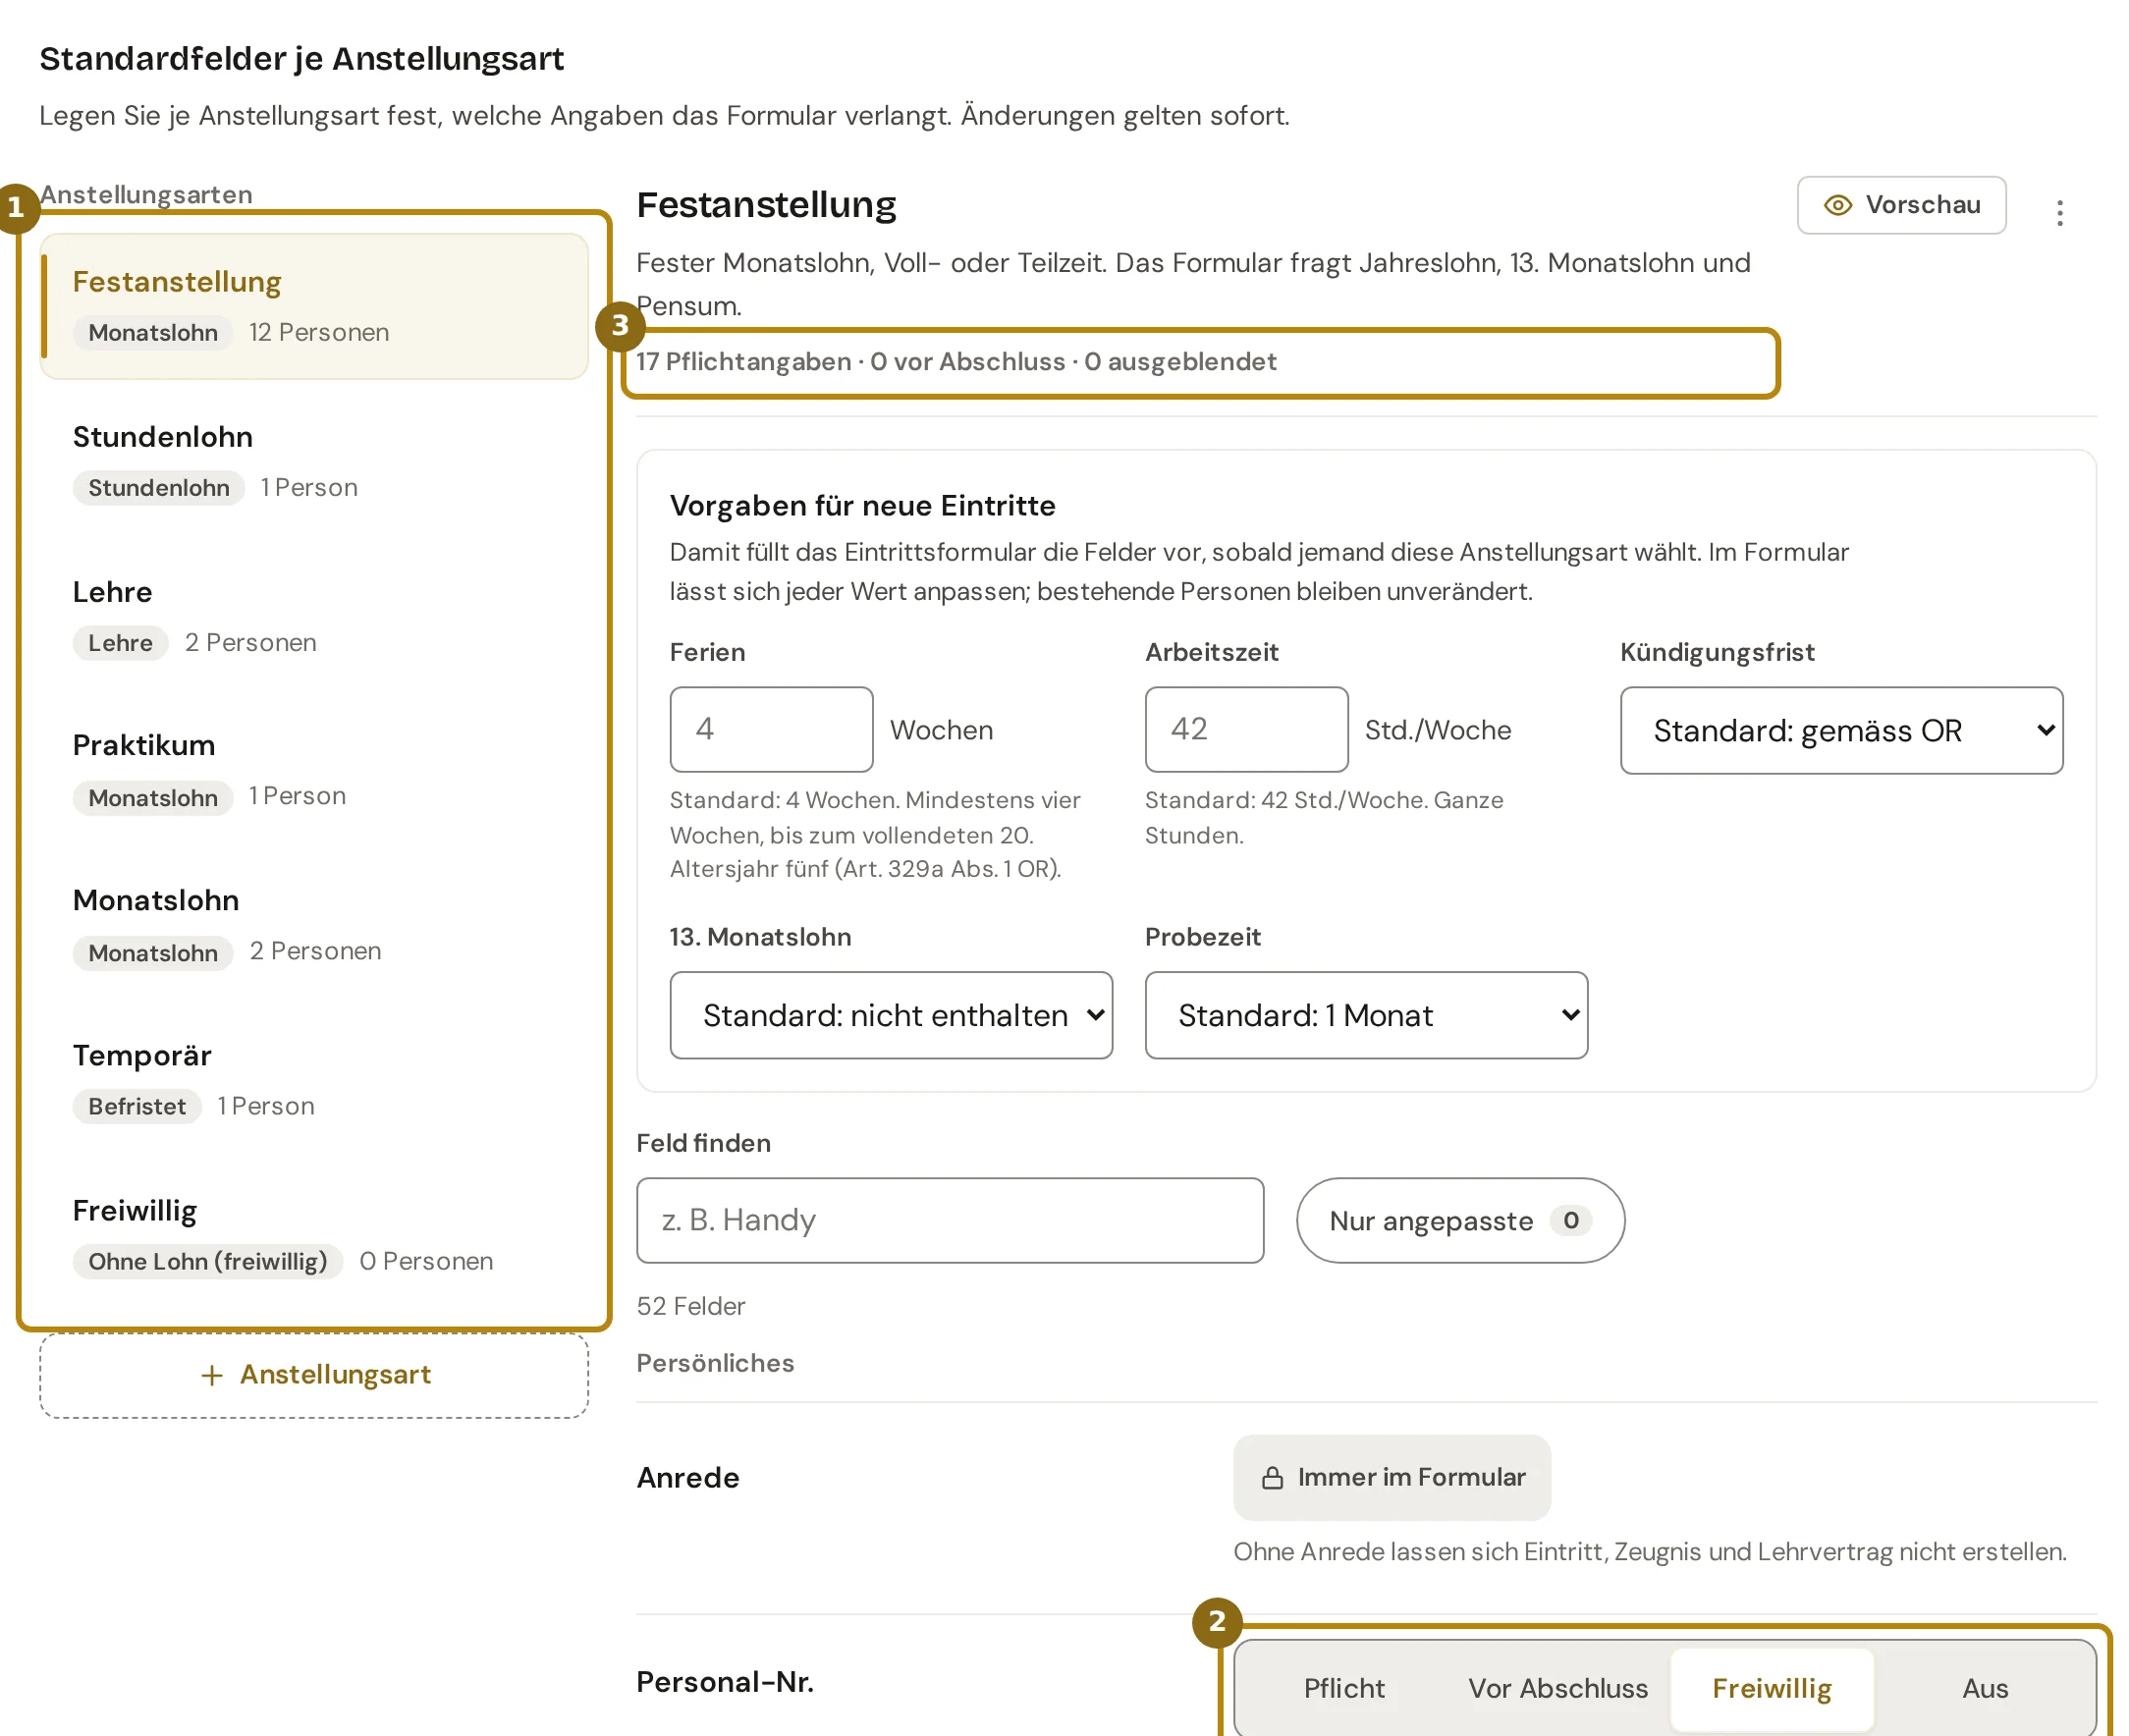2129x1736 pixels.
Task: Open the Kündigungsfrist dropdown
Action: [1840, 730]
